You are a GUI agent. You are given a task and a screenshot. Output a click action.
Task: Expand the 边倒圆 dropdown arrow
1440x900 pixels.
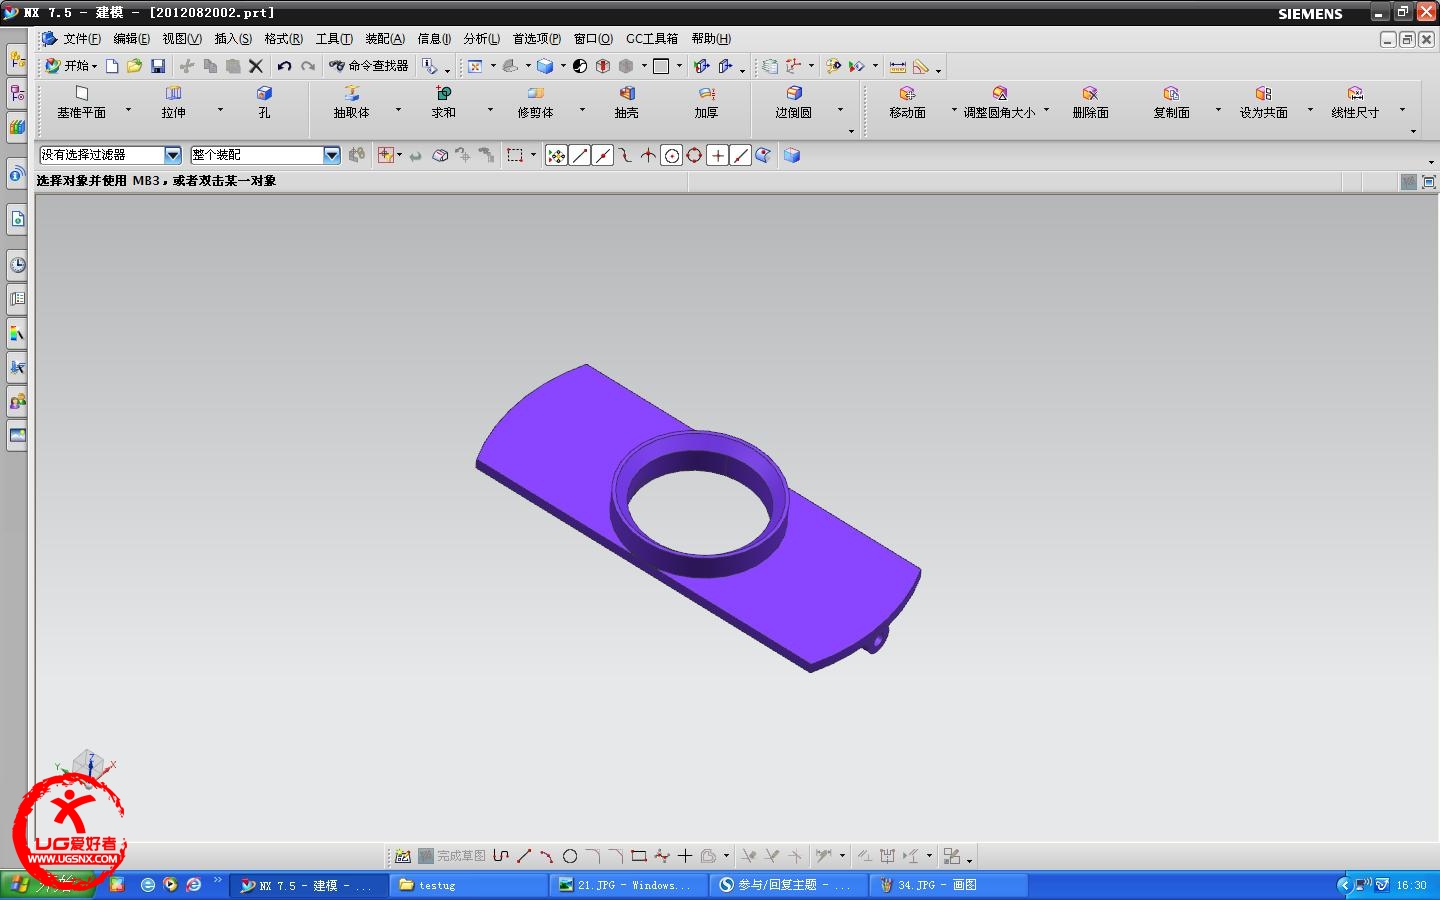[x=840, y=109]
